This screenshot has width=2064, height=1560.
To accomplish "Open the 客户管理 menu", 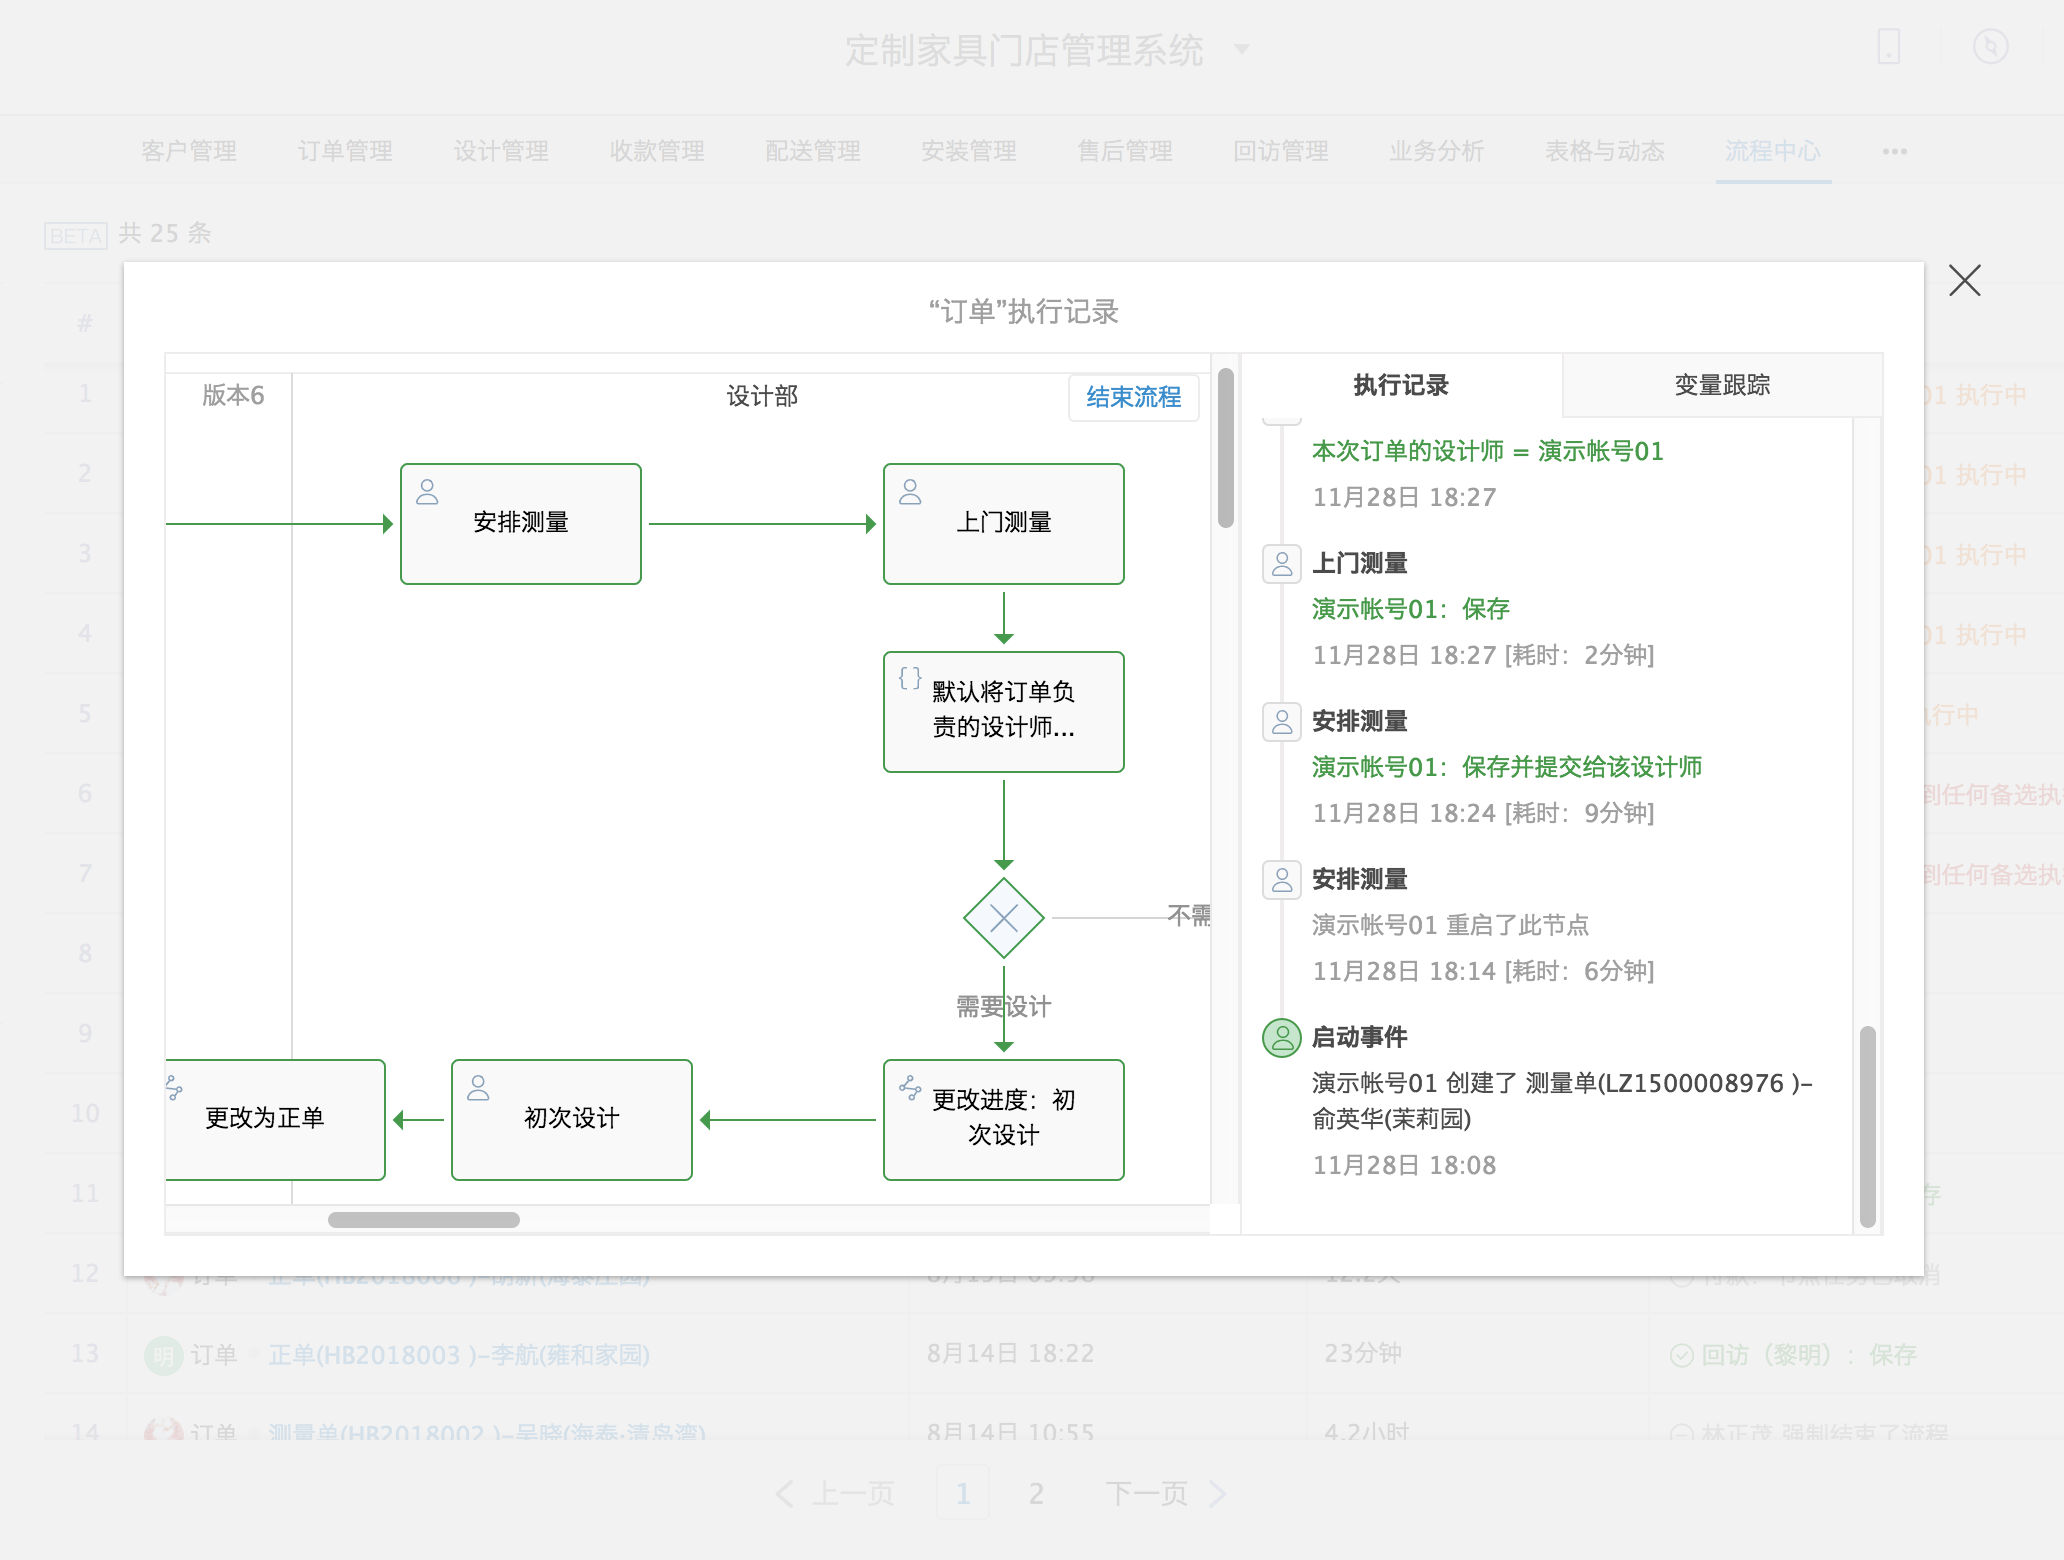I will (189, 151).
